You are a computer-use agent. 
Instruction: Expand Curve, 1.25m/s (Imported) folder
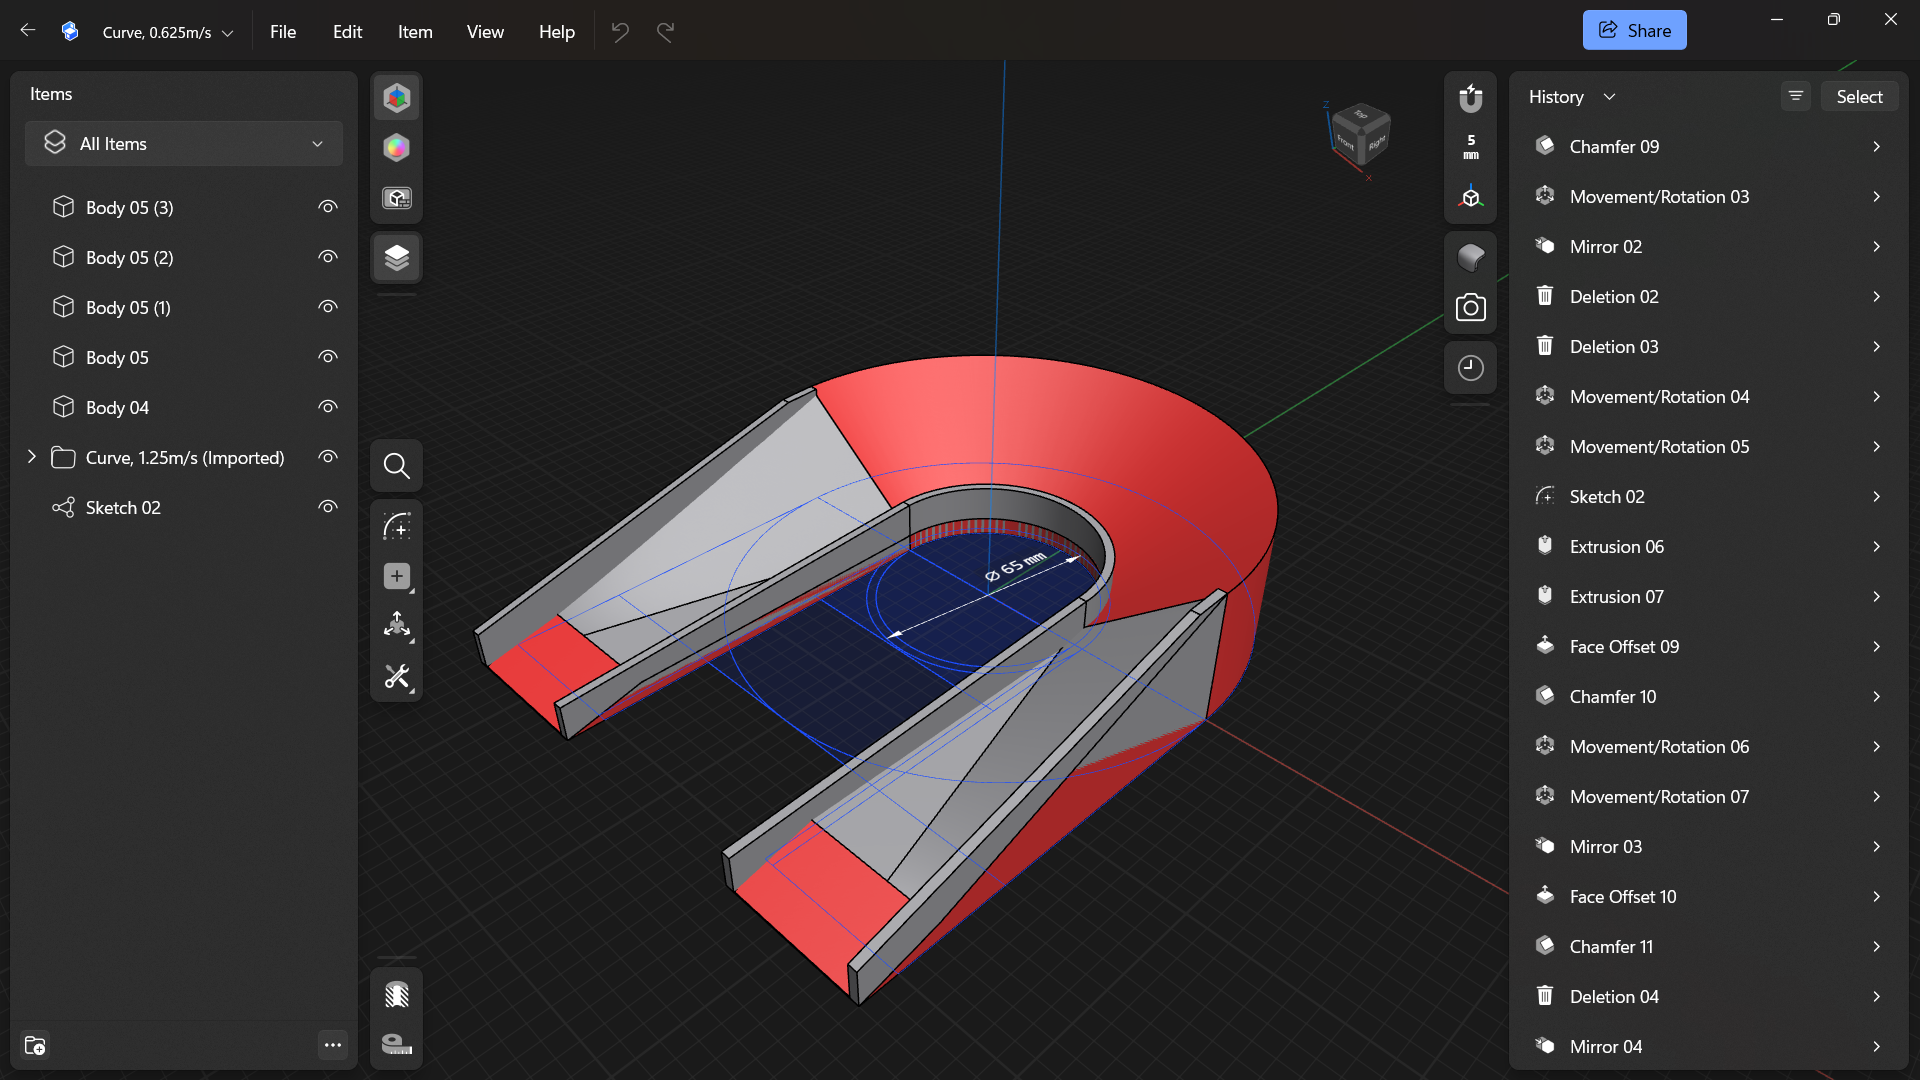point(32,457)
